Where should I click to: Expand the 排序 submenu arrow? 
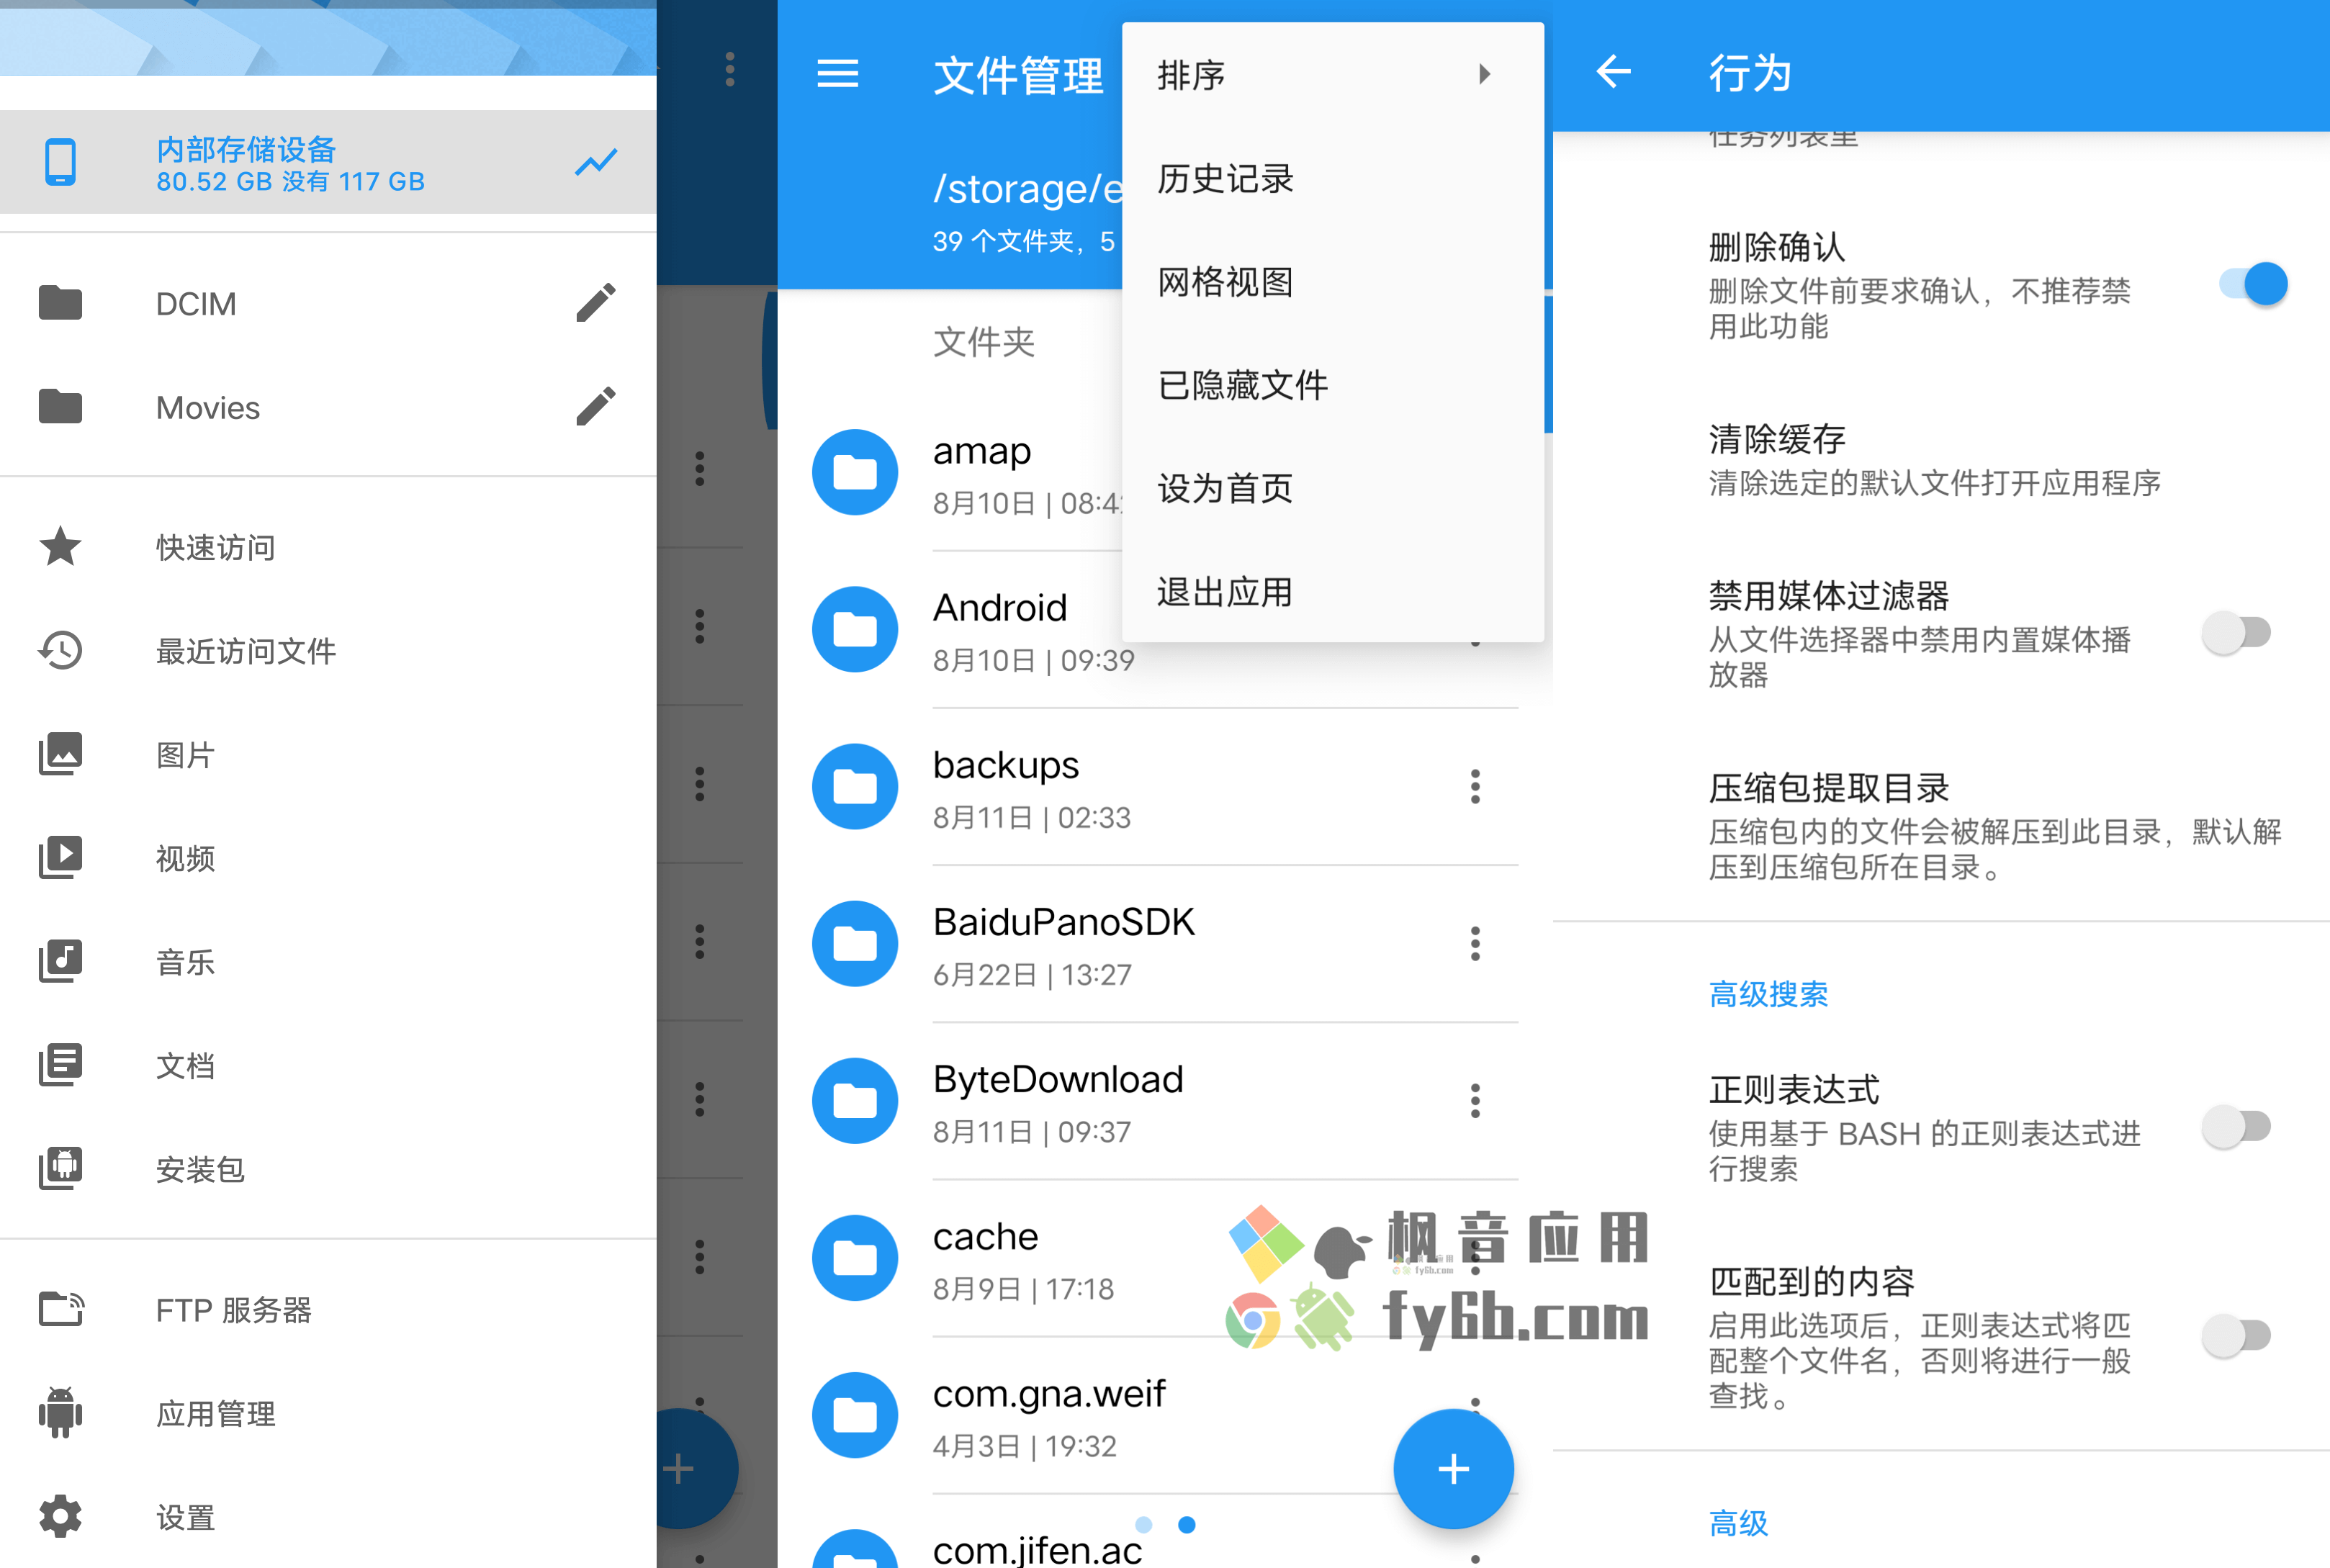(1485, 74)
